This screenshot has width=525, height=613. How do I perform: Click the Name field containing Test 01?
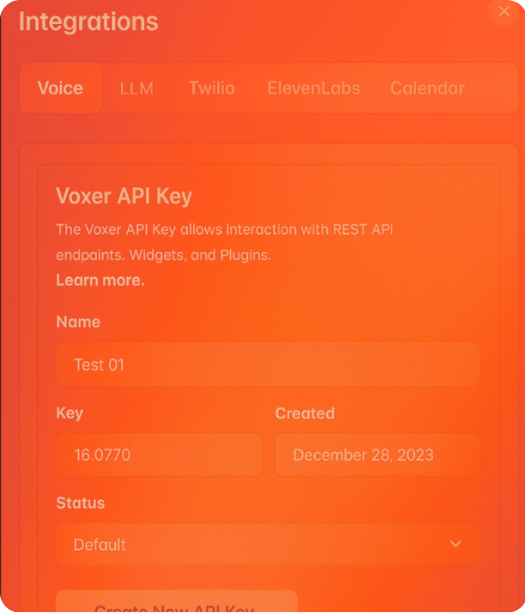268,365
